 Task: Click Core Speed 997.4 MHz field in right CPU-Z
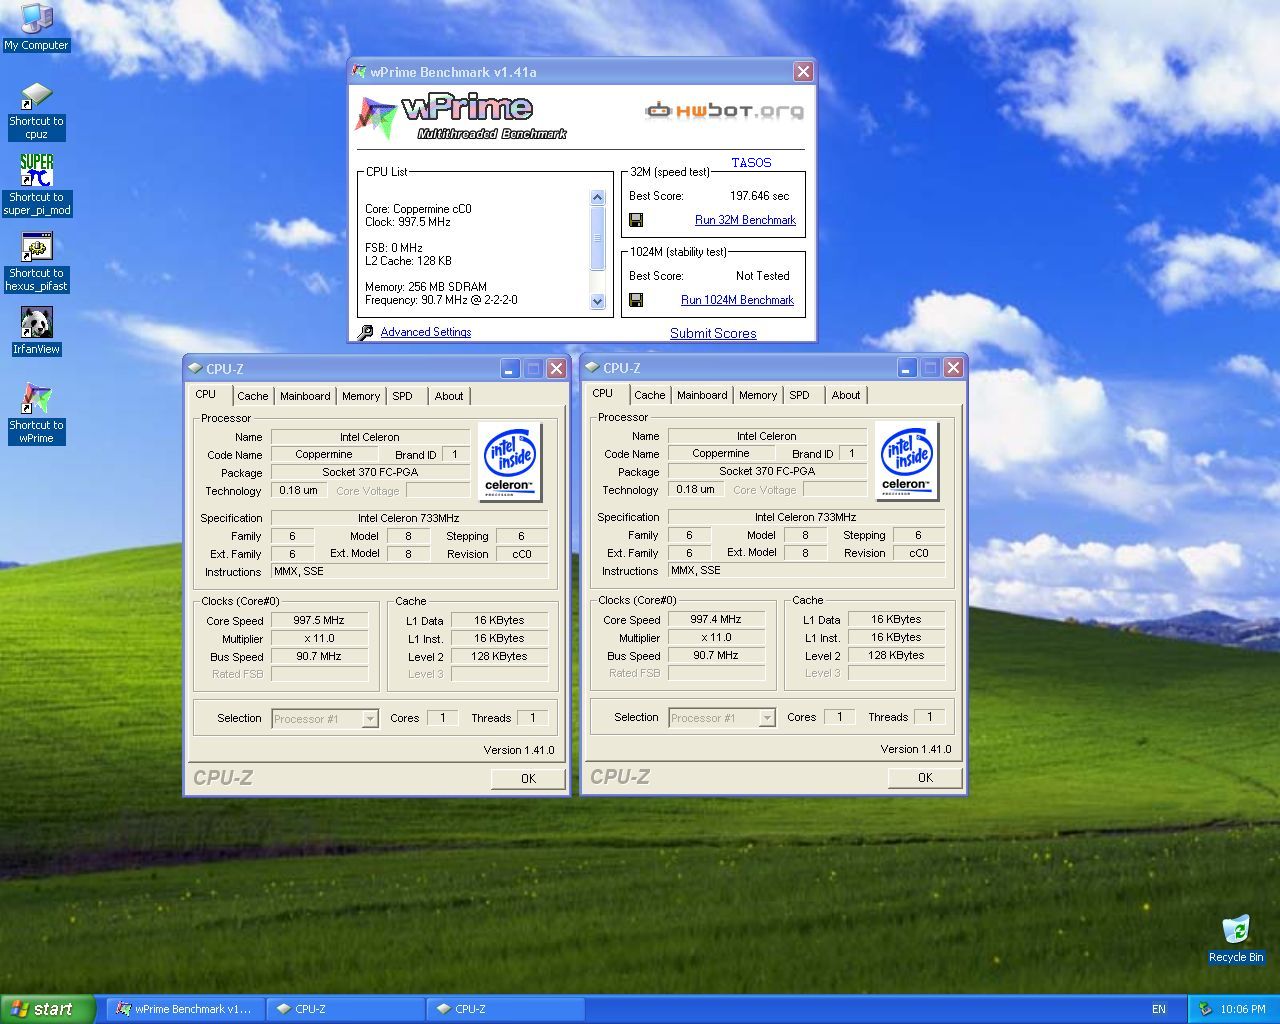716,620
